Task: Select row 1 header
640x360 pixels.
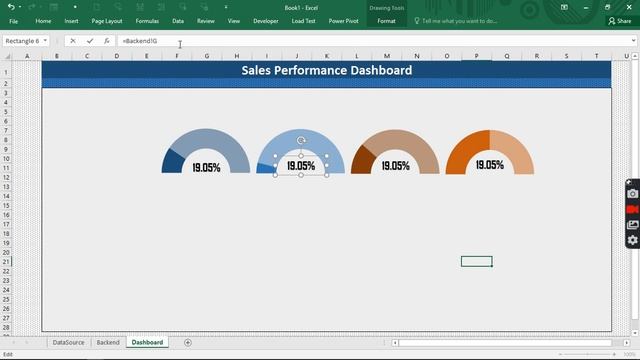Action: [6, 72]
